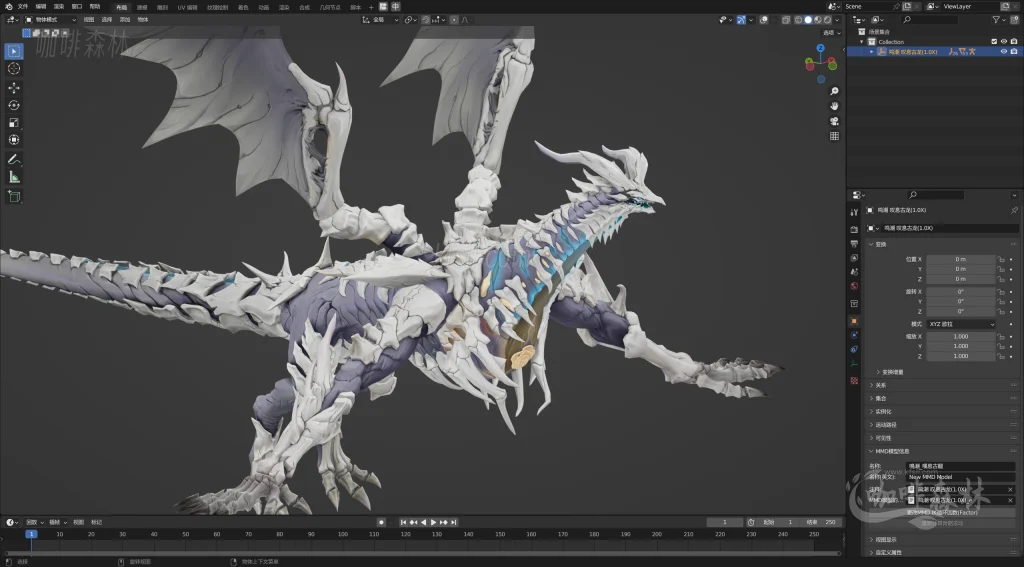Jump to timeline end frame button

pyautogui.click(x=453, y=522)
